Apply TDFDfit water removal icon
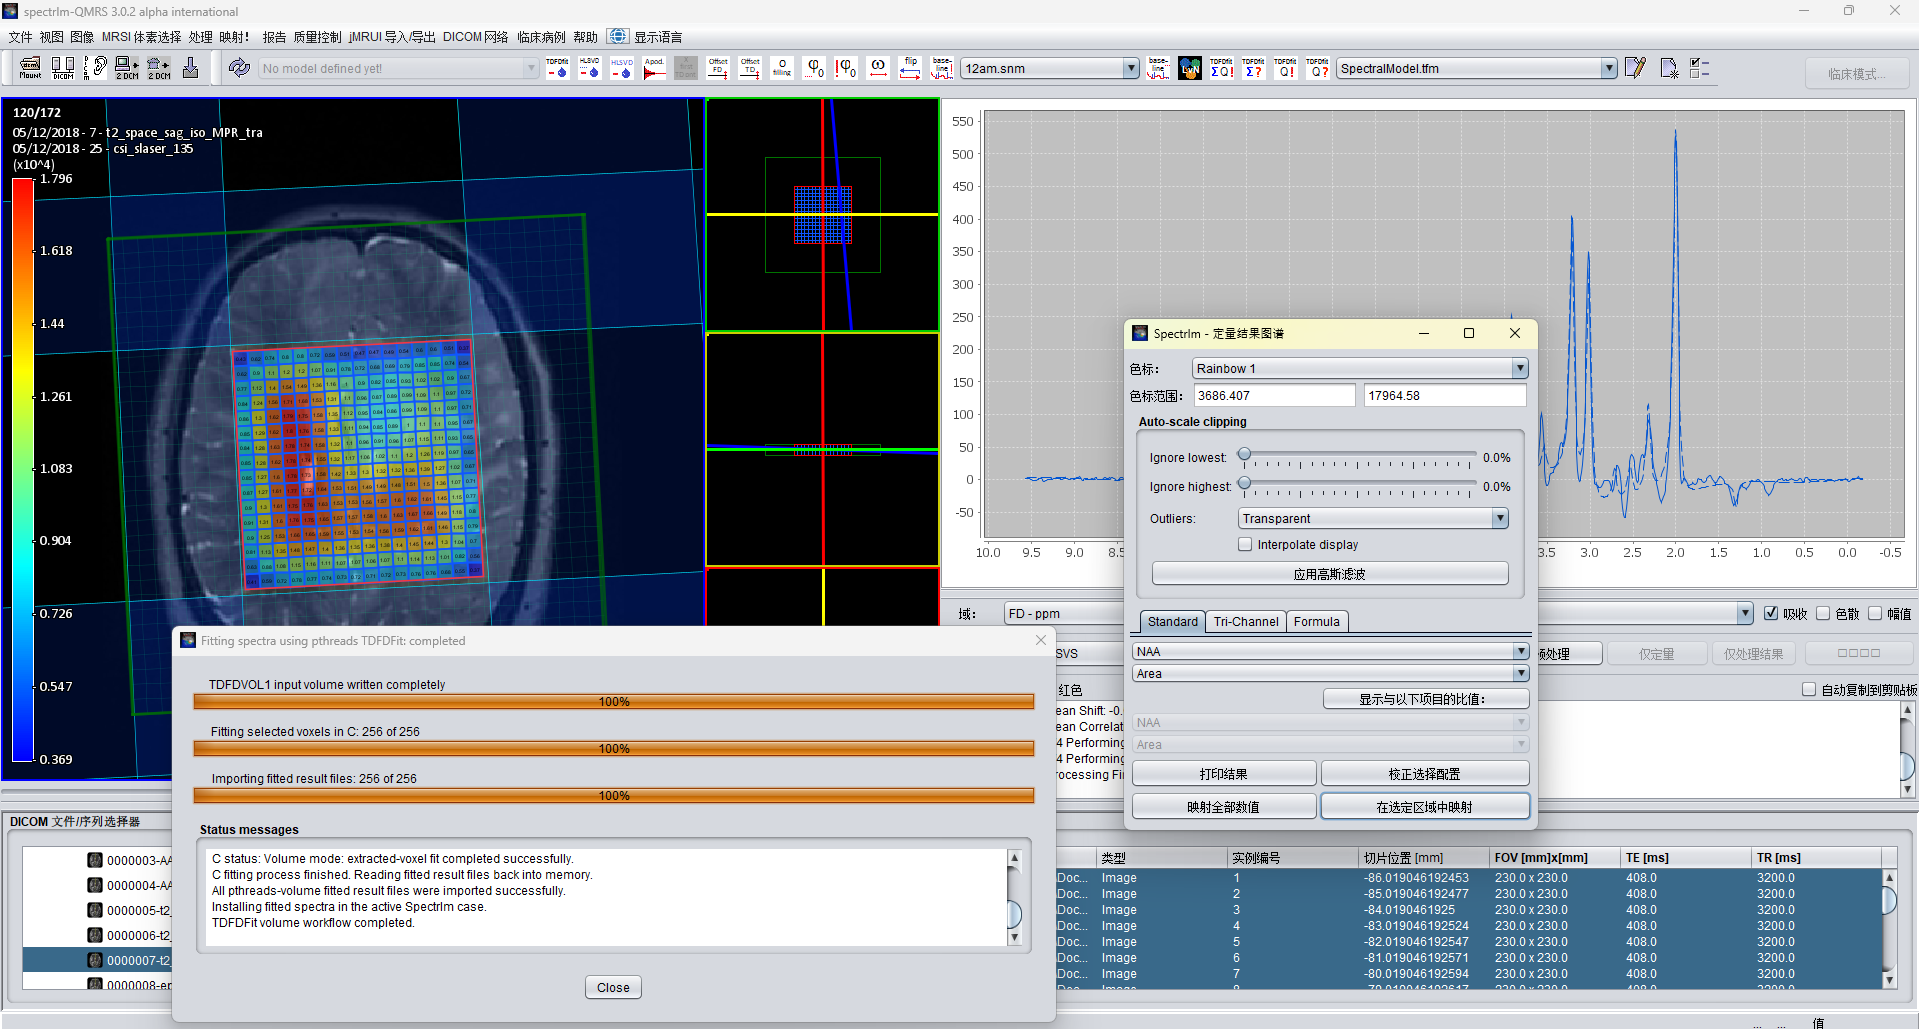Viewport: 1919px width, 1029px height. point(557,68)
